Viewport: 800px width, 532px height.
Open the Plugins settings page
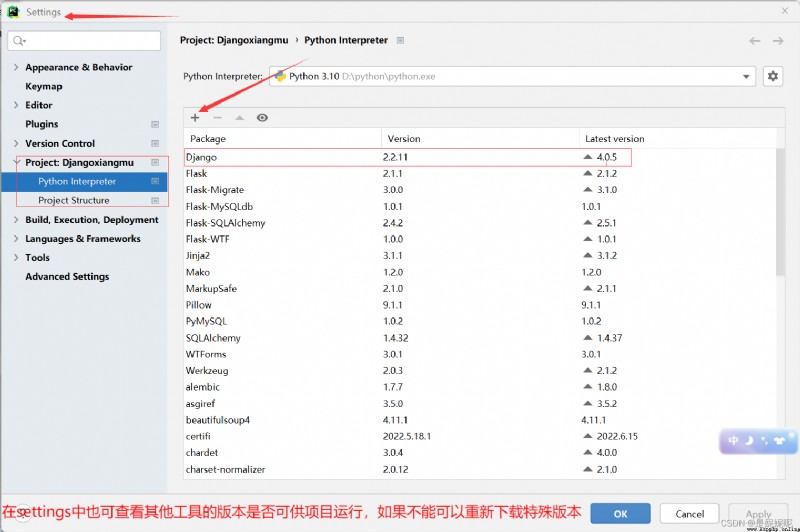tap(42, 124)
